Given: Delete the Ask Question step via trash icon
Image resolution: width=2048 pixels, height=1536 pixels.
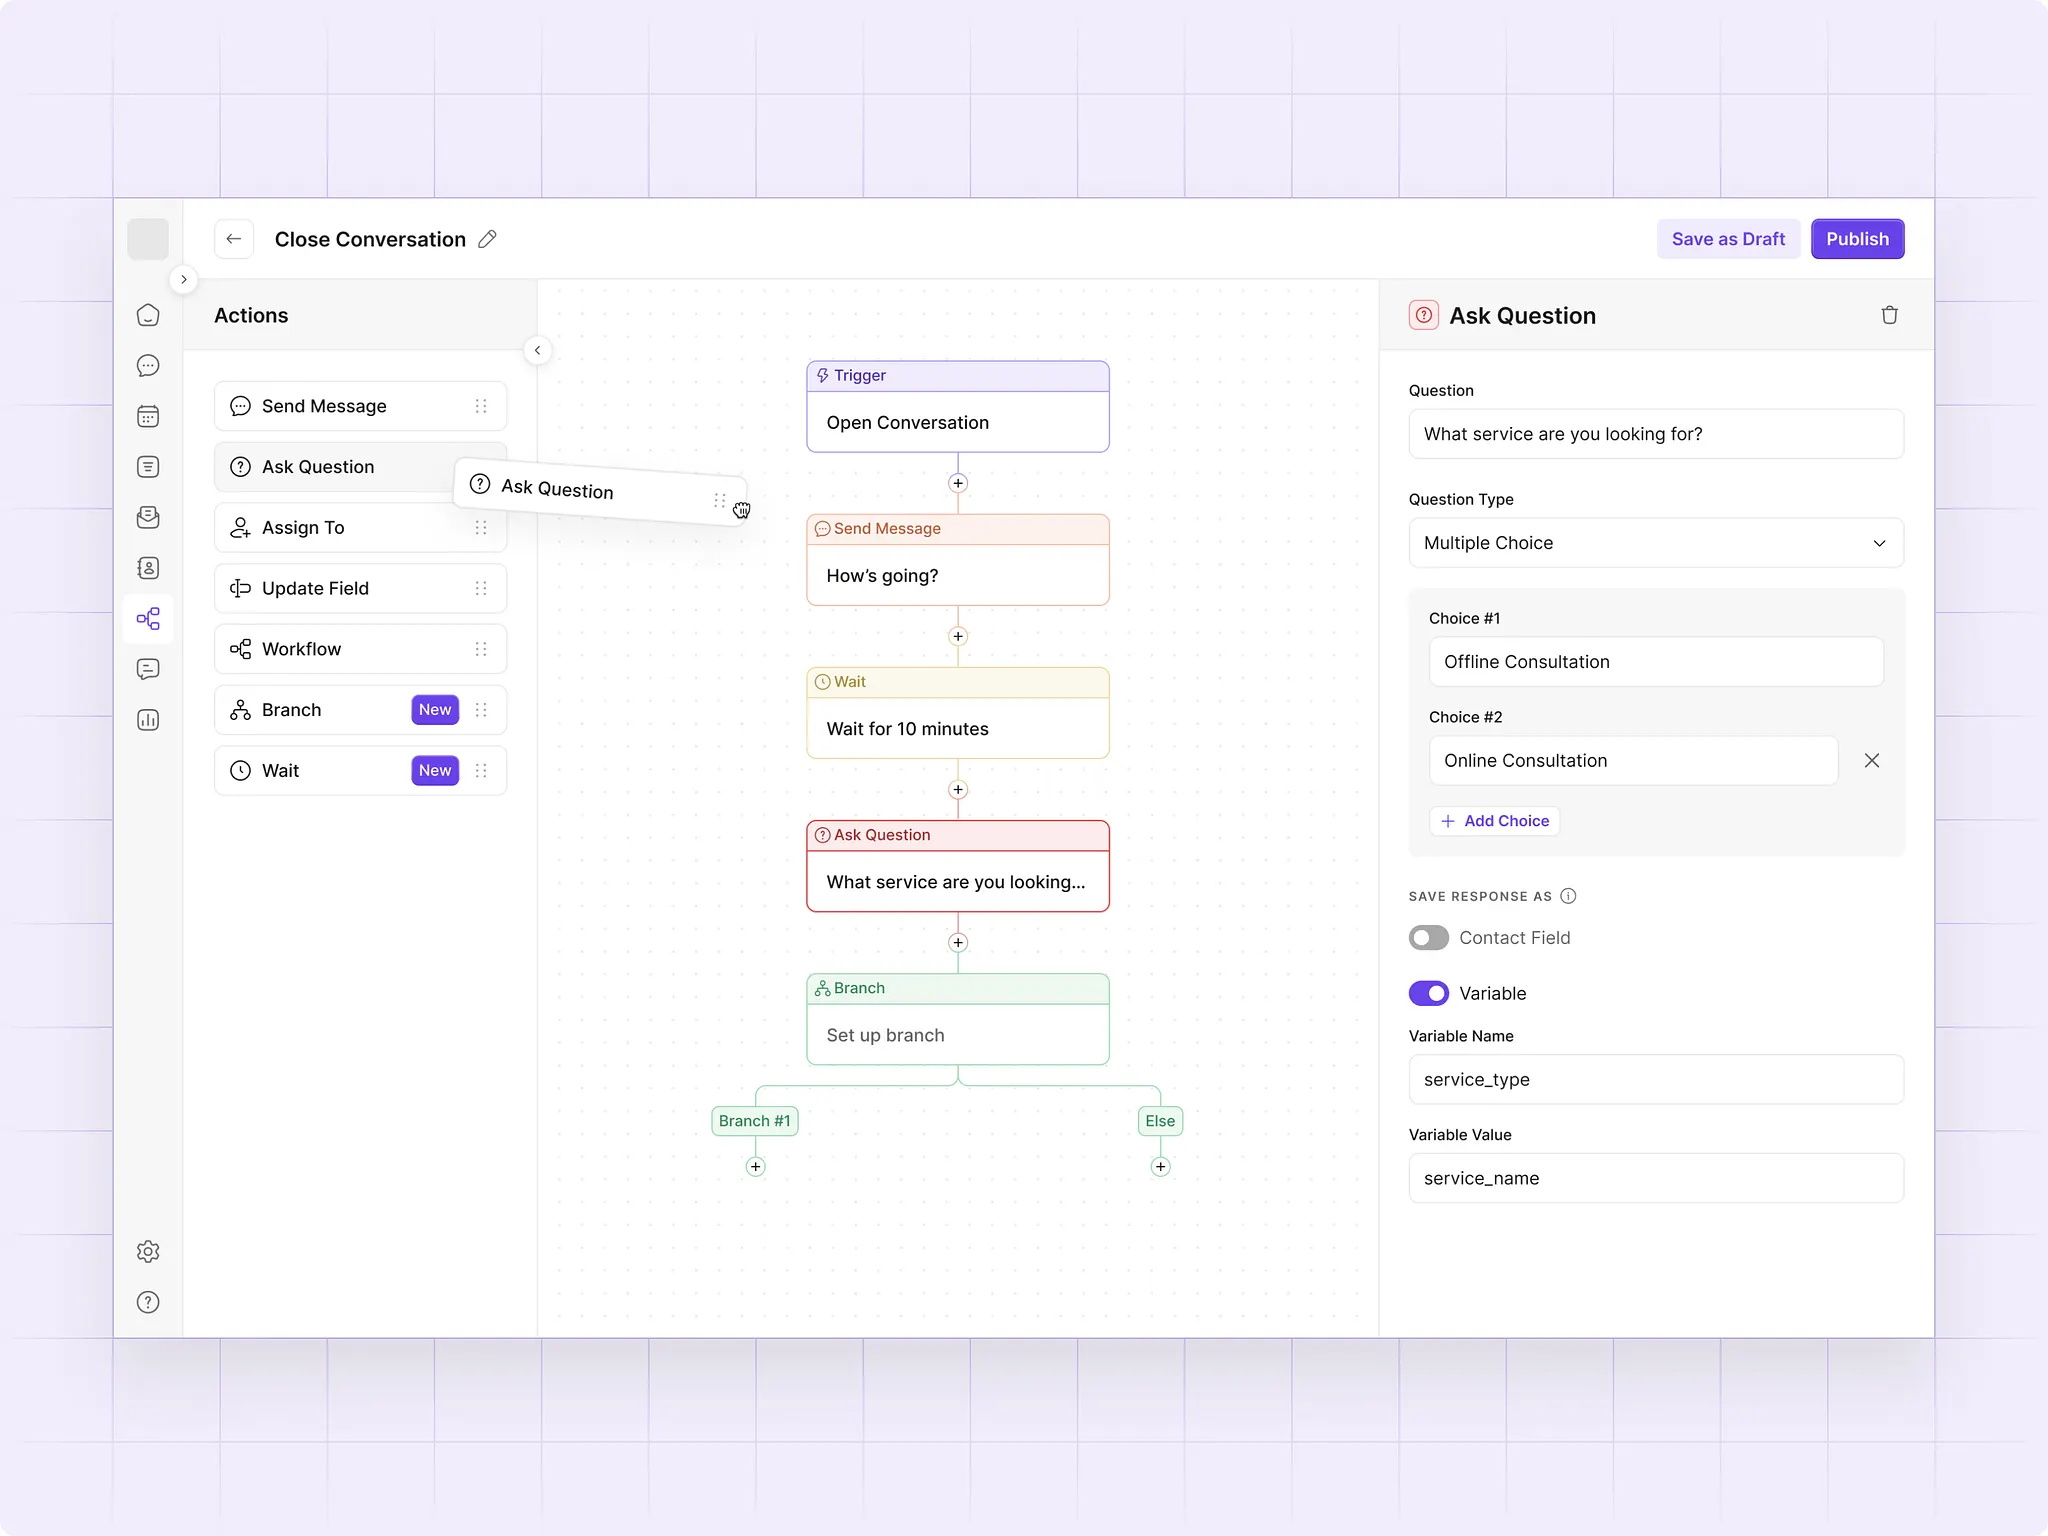Looking at the screenshot, I should (1889, 315).
